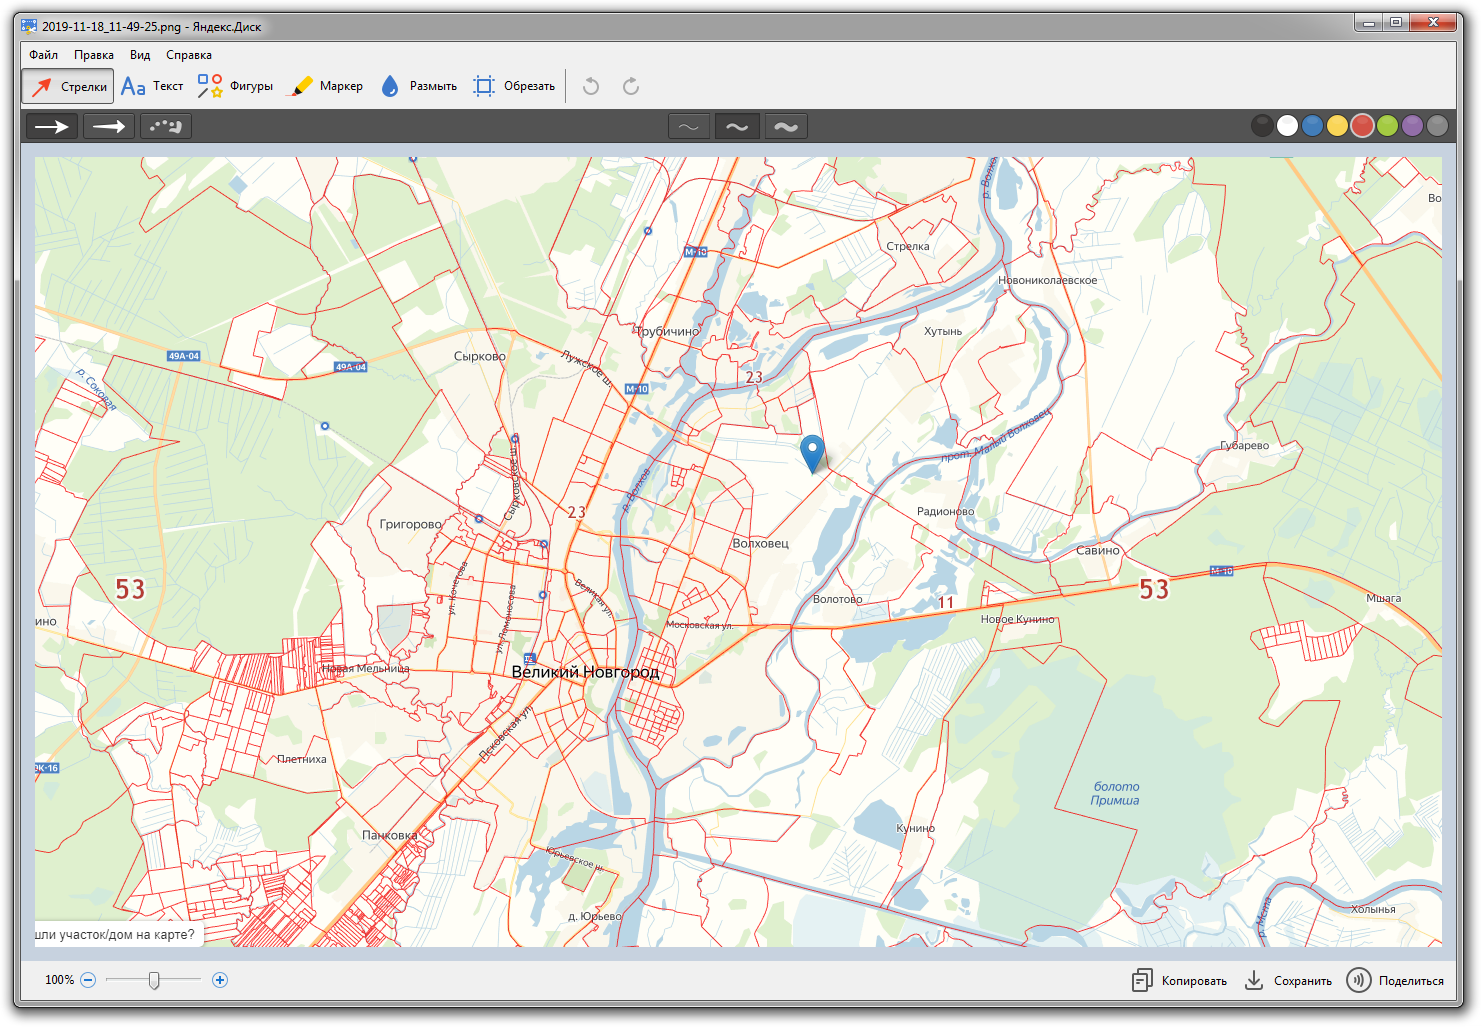Click the Великий Новгород label on map

(x=586, y=672)
